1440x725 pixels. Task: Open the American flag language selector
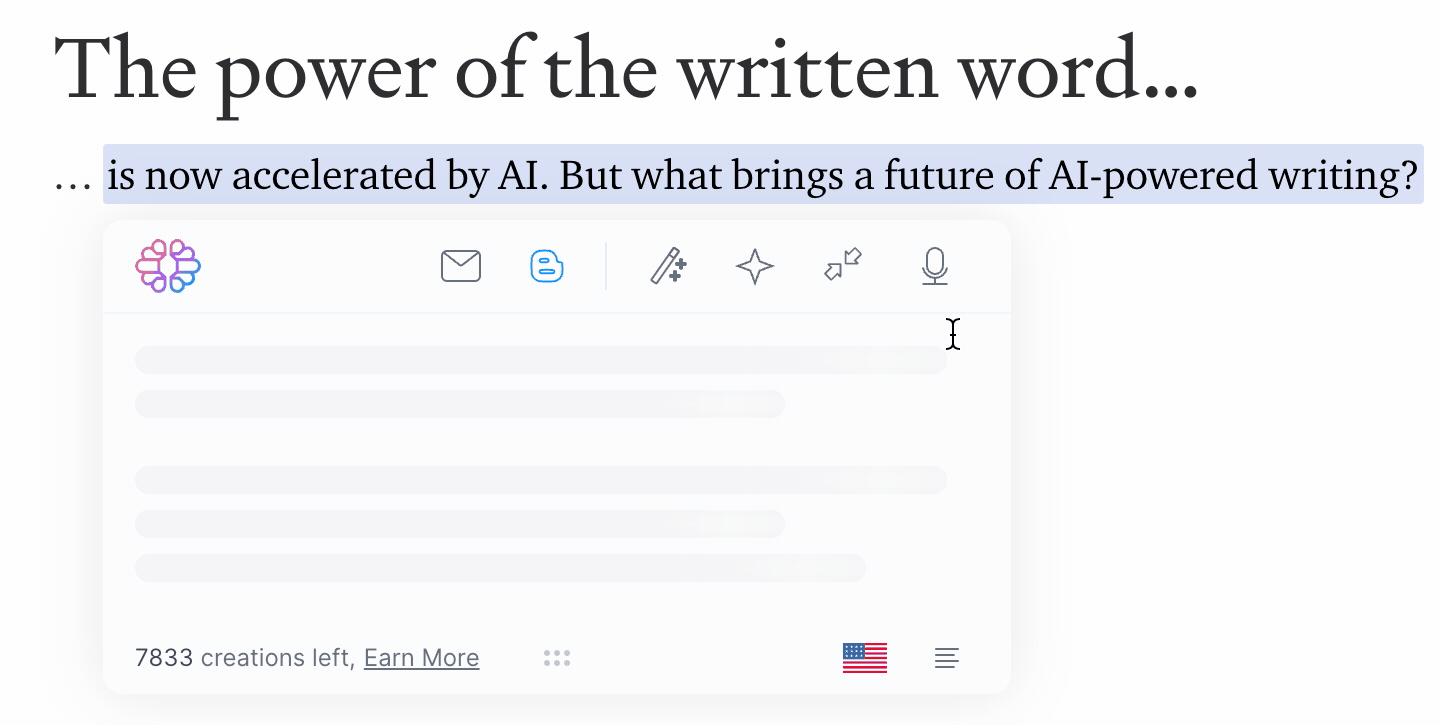(x=864, y=658)
